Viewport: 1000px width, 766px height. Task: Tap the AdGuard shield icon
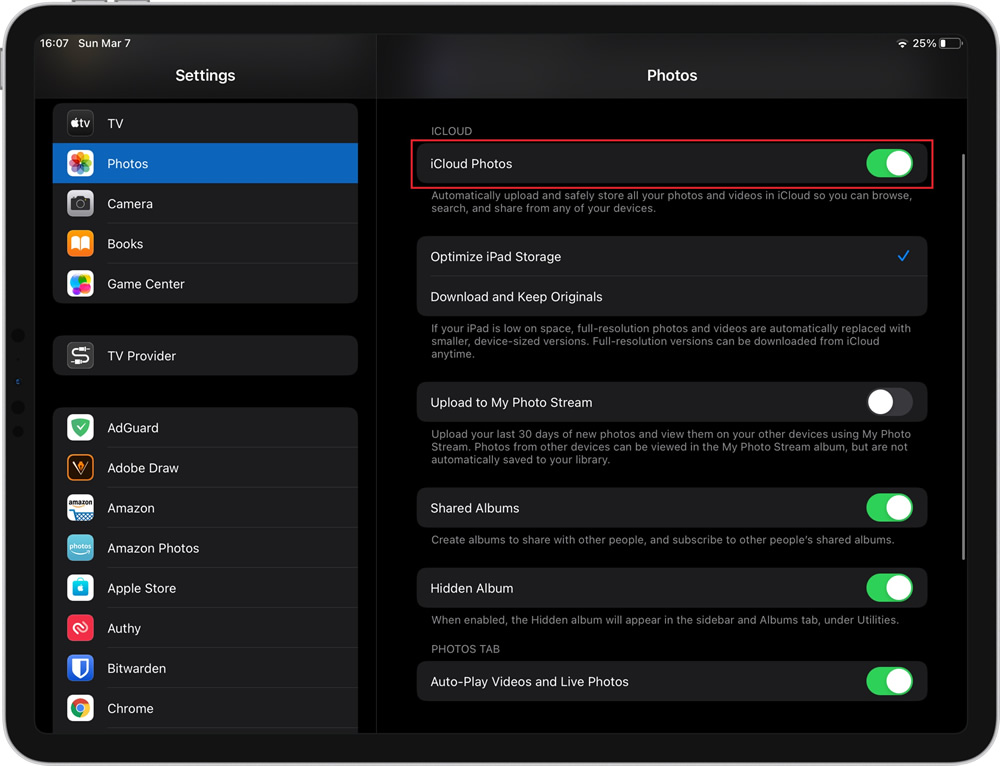point(80,427)
